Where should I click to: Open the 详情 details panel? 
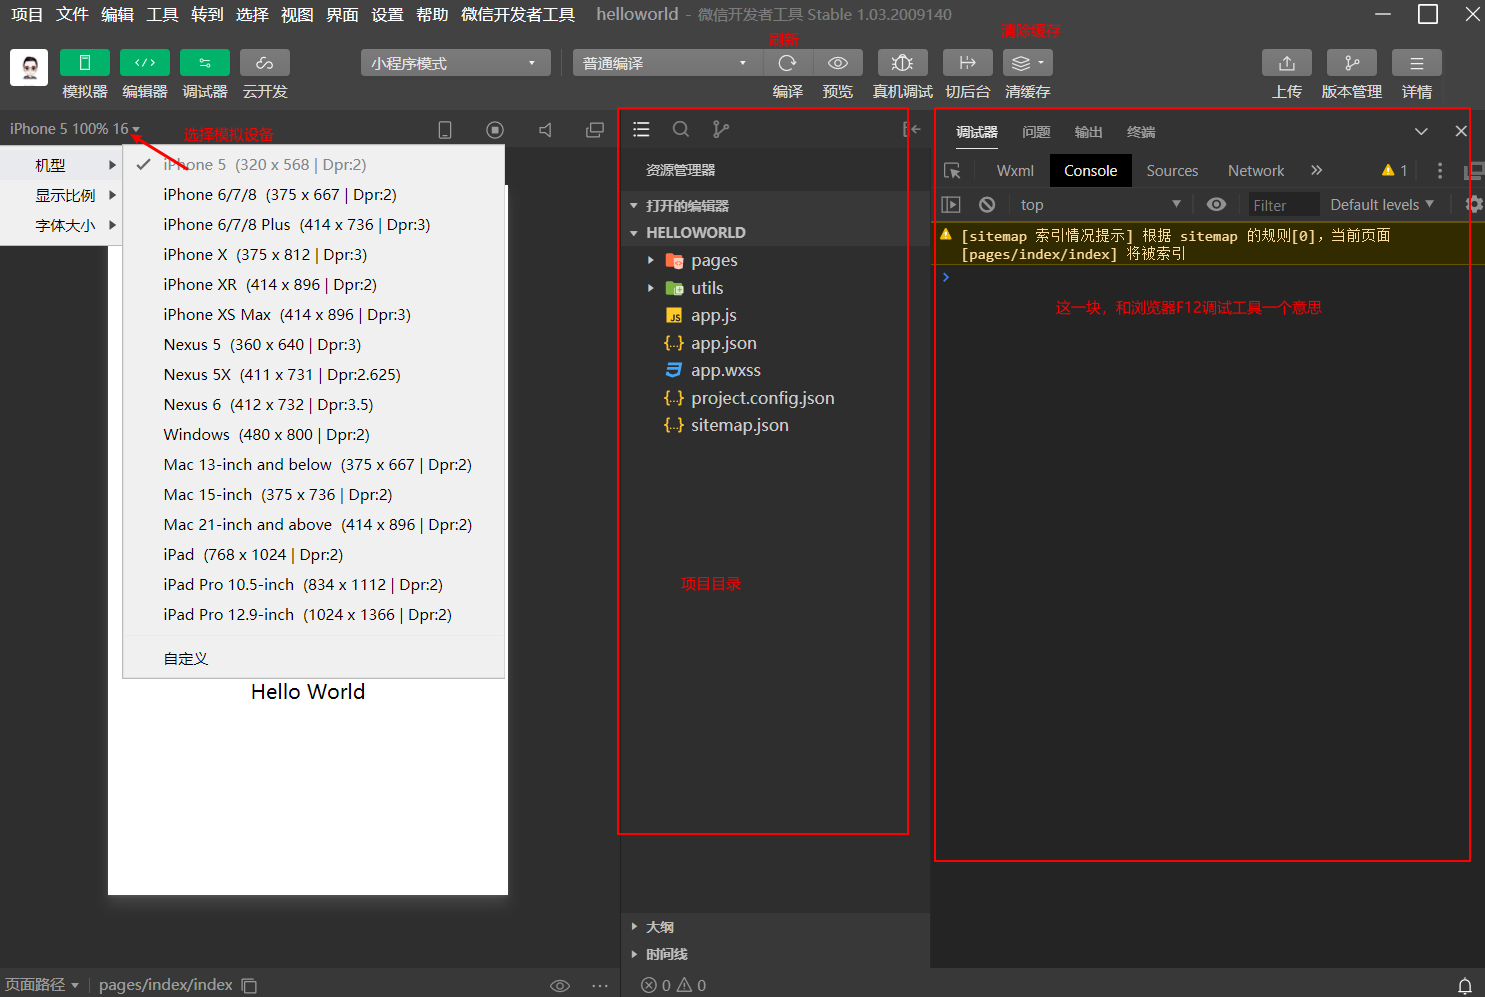[1417, 63]
